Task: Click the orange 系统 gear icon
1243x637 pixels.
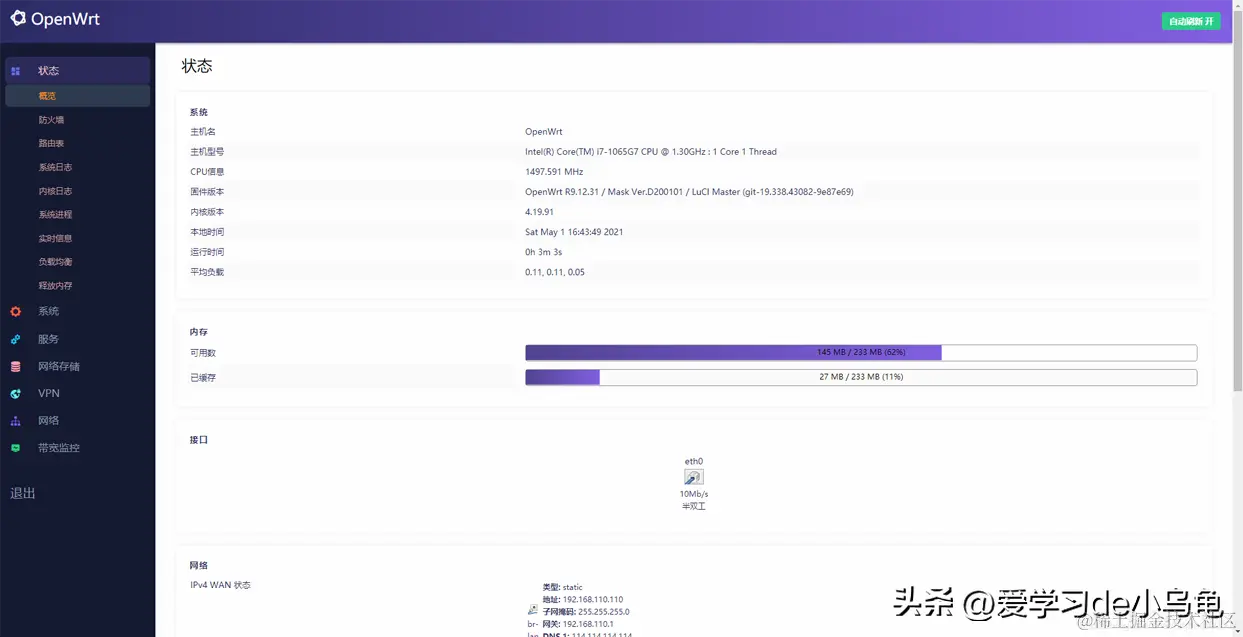Action: 14,311
